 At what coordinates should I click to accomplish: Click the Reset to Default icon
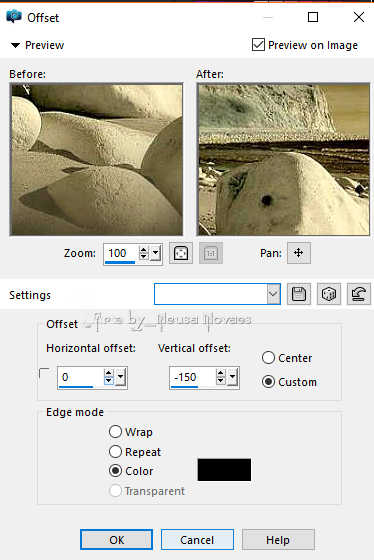coord(359,294)
